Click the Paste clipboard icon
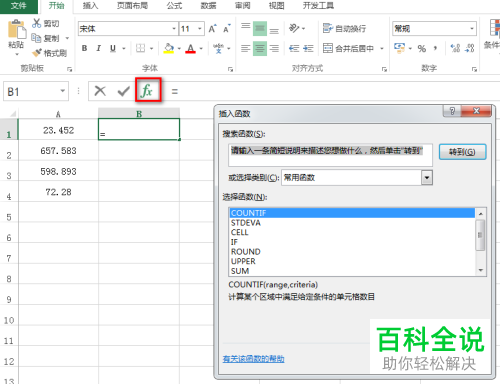Image resolution: width=500 pixels, height=384 pixels. 17,30
